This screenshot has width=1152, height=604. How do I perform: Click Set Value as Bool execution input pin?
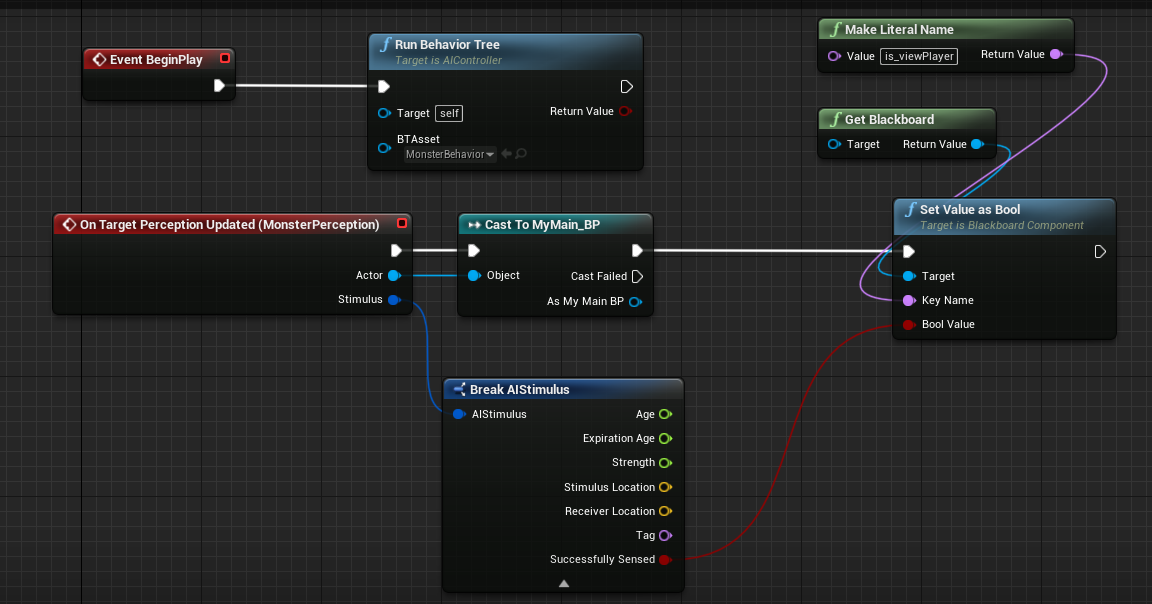[909, 251]
